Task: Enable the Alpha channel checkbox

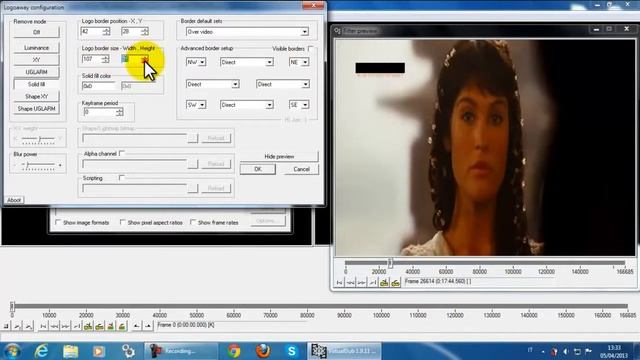Action: pos(122,153)
